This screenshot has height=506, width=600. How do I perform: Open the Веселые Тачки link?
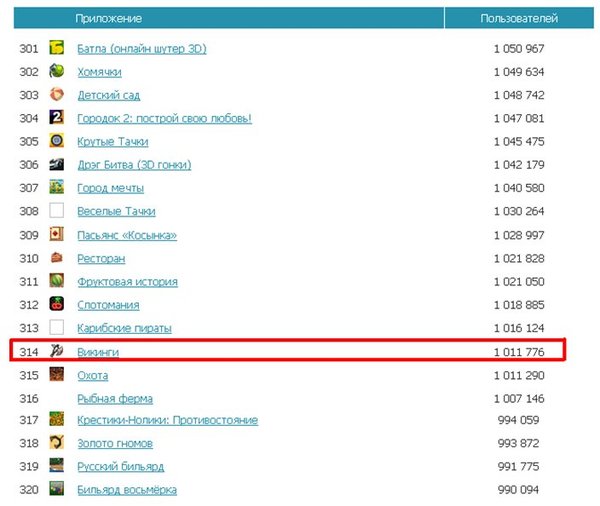pyautogui.click(x=116, y=211)
